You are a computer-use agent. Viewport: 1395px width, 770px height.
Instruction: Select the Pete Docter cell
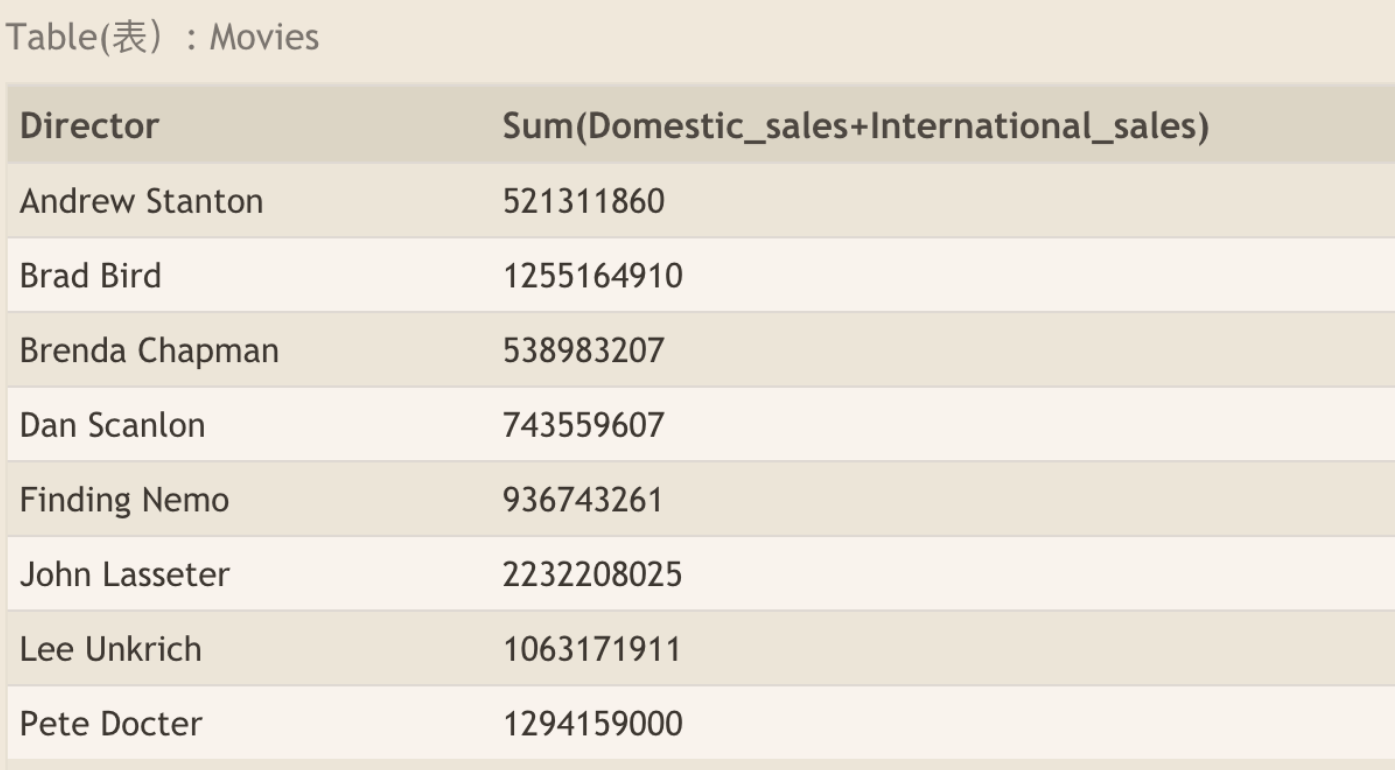pos(110,723)
